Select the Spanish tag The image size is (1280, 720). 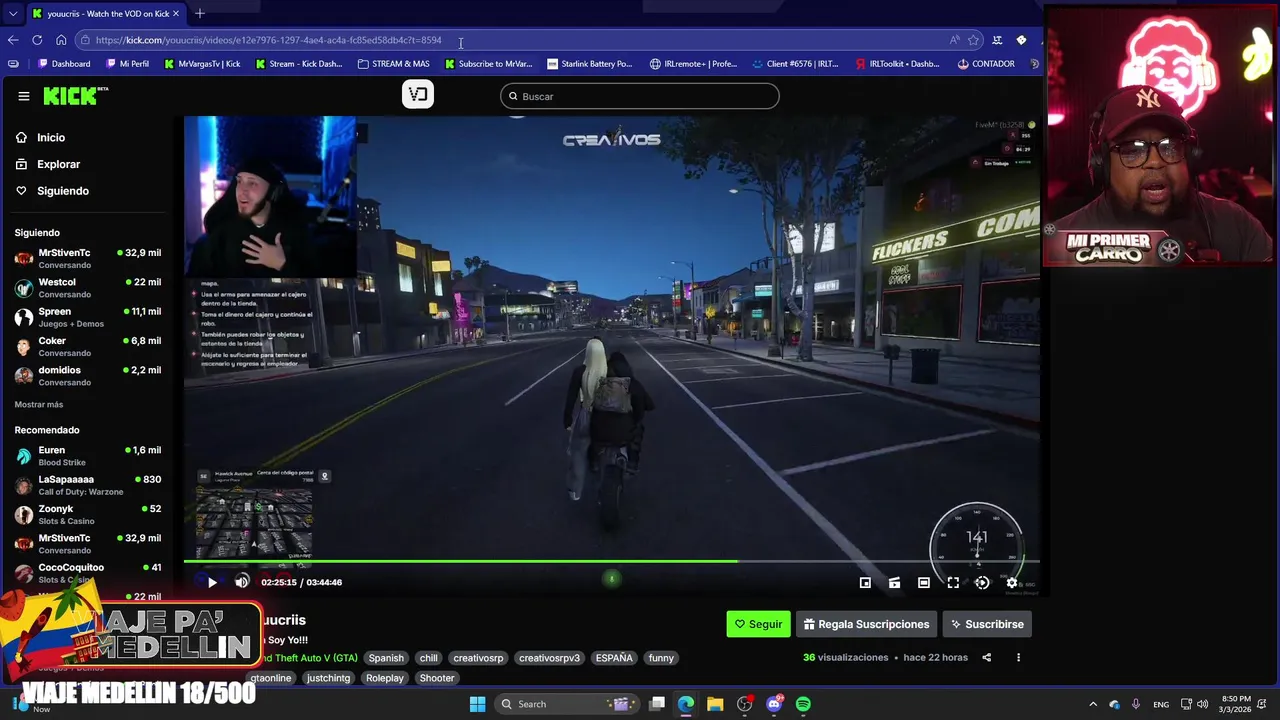[386, 658]
